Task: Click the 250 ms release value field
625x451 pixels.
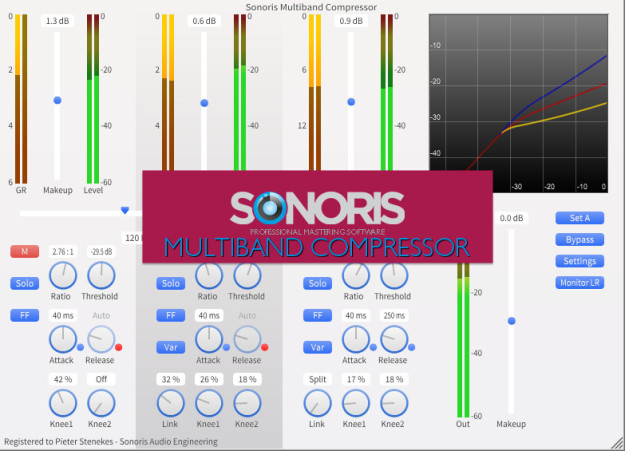Action: tap(394, 315)
